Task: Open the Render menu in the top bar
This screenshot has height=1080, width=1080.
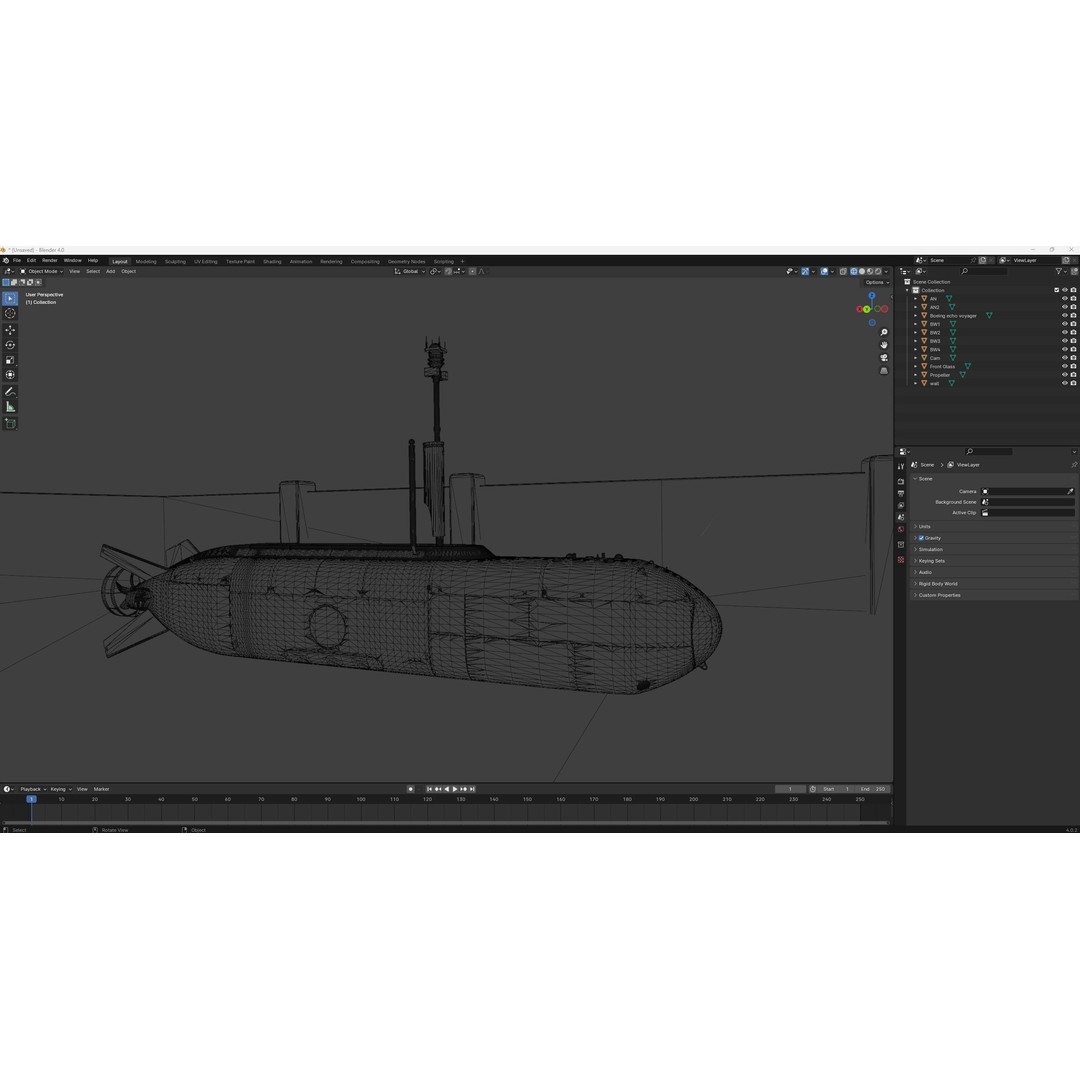Action: [x=49, y=260]
